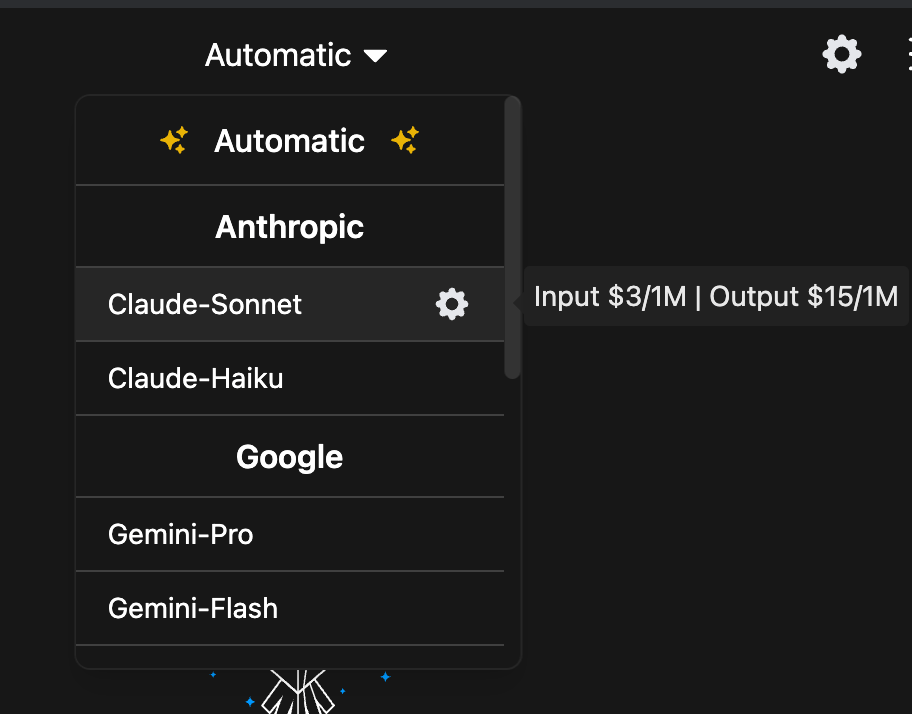Select Gemini-Pro from the list
912x714 pixels.
click(290, 534)
